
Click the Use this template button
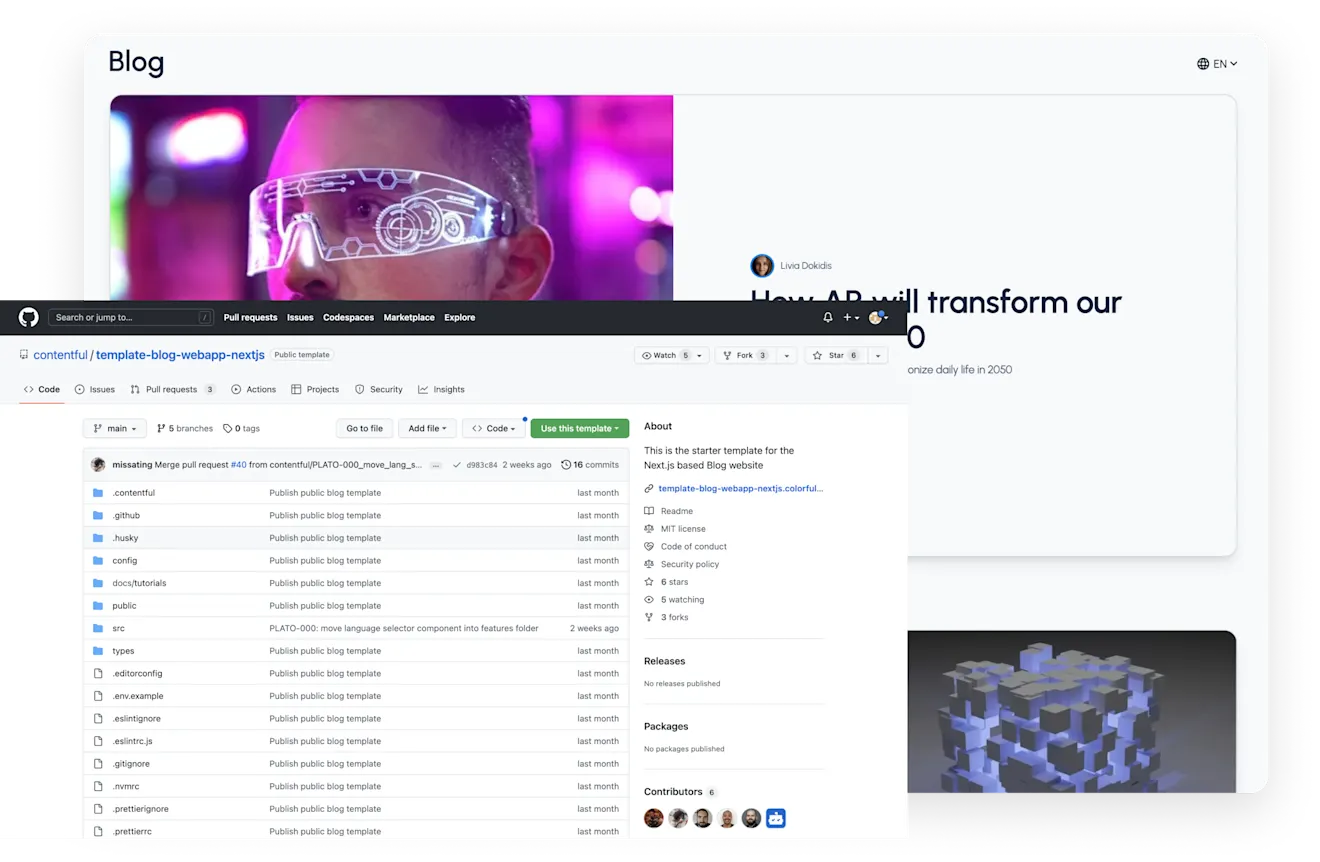point(579,427)
